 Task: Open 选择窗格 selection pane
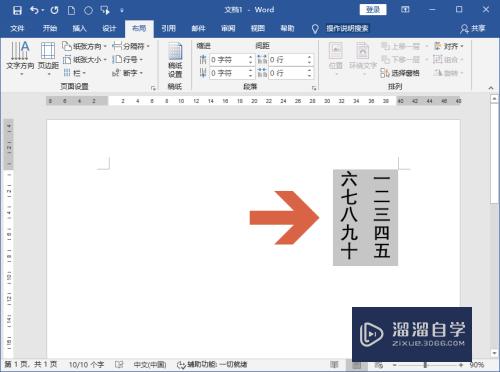tap(400, 73)
